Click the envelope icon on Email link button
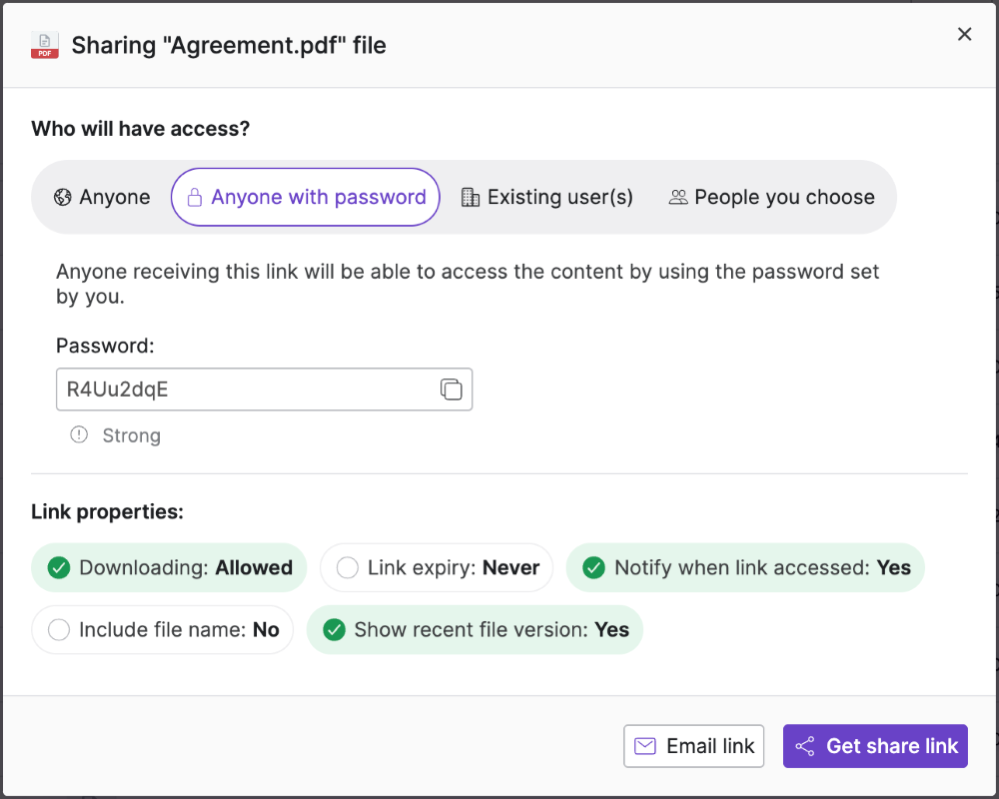 coord(645,746)
